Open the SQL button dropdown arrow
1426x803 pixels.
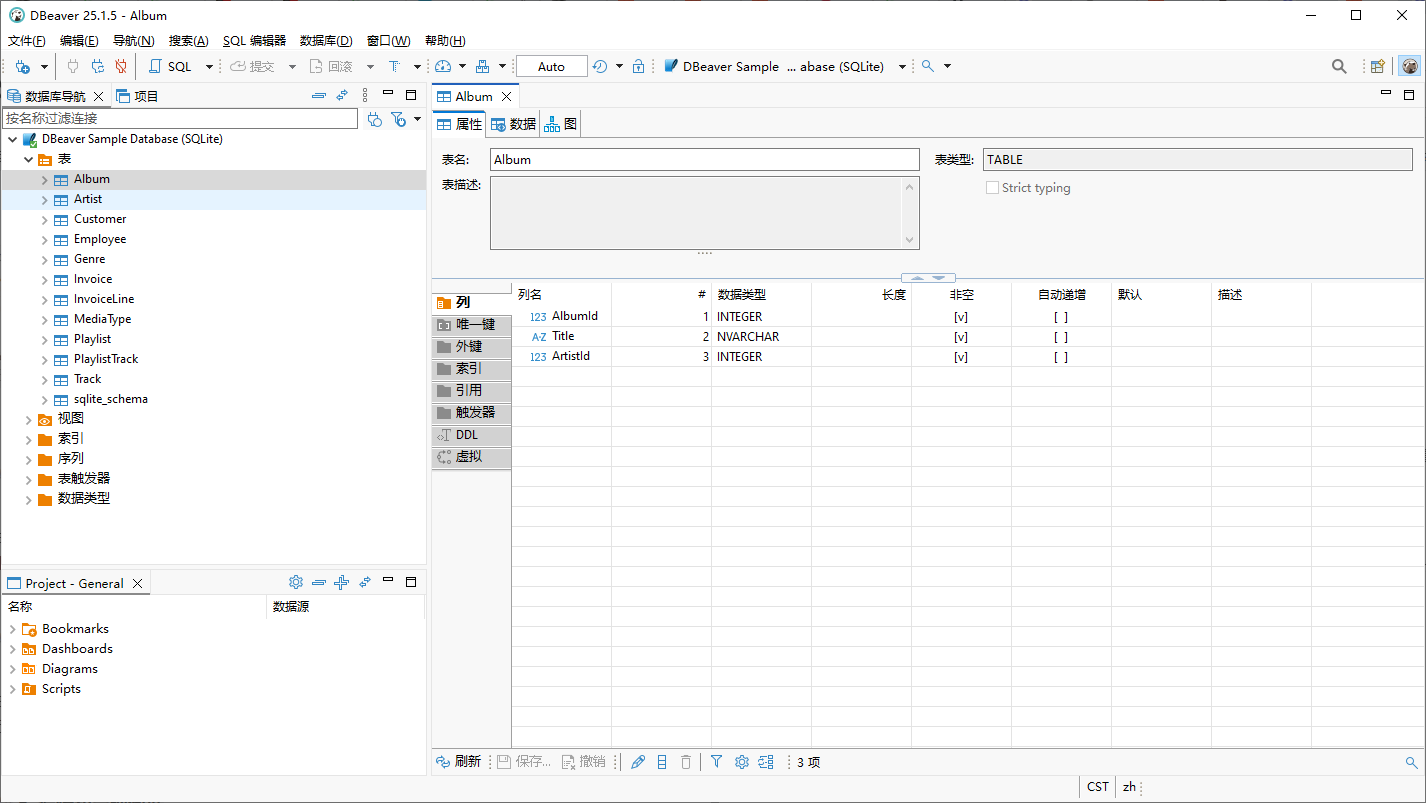(x=209, y=67)
